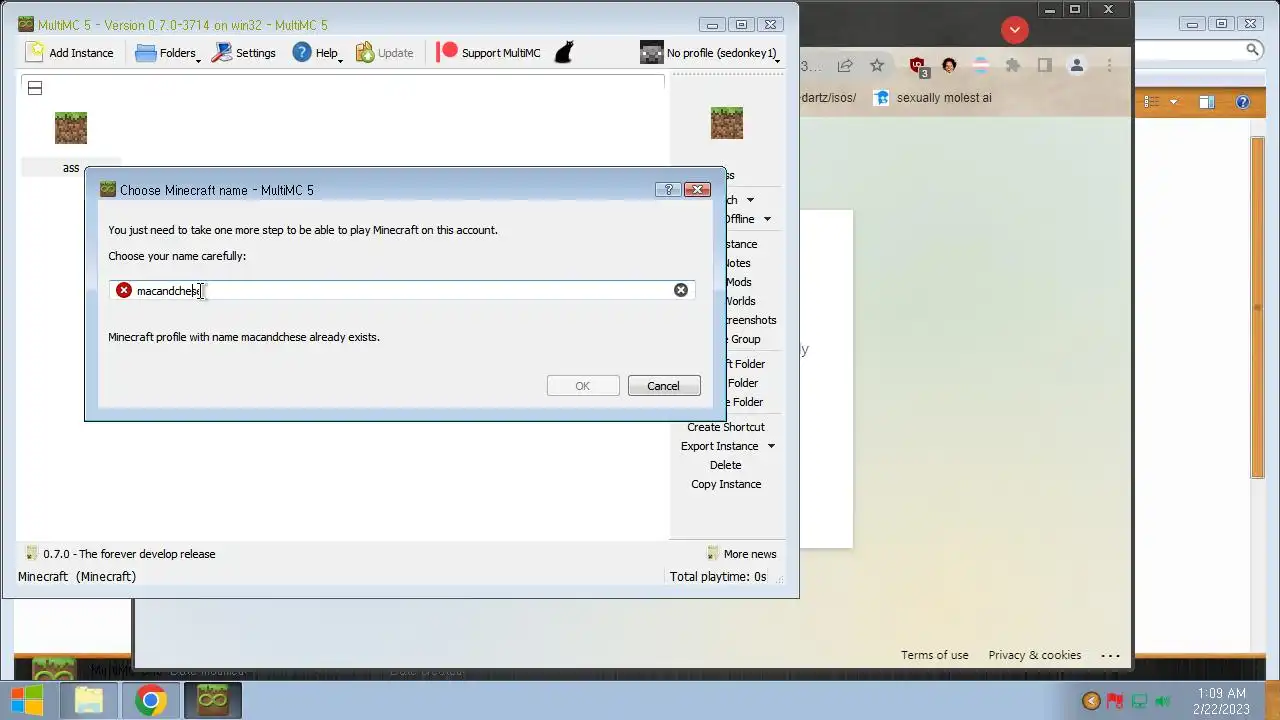Click the red error icon in name field
This screenshot has height=720, width=1280.
pyautogui.click(x=123, y=290)
